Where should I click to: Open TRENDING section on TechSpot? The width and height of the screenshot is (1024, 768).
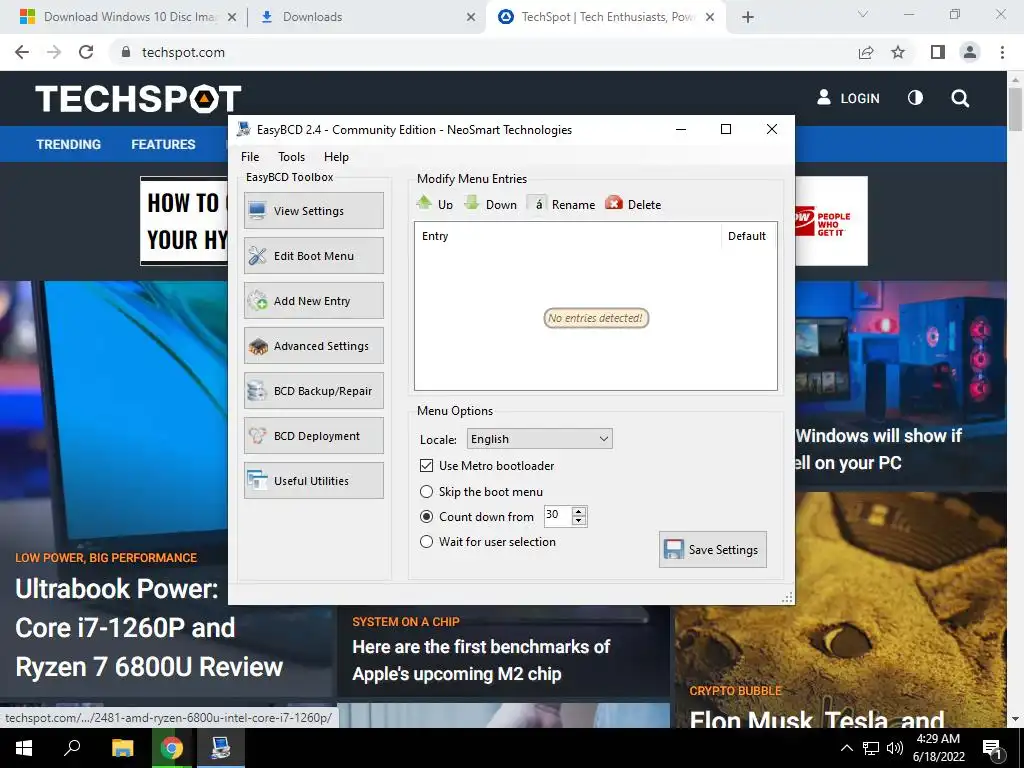click(69, 144)
